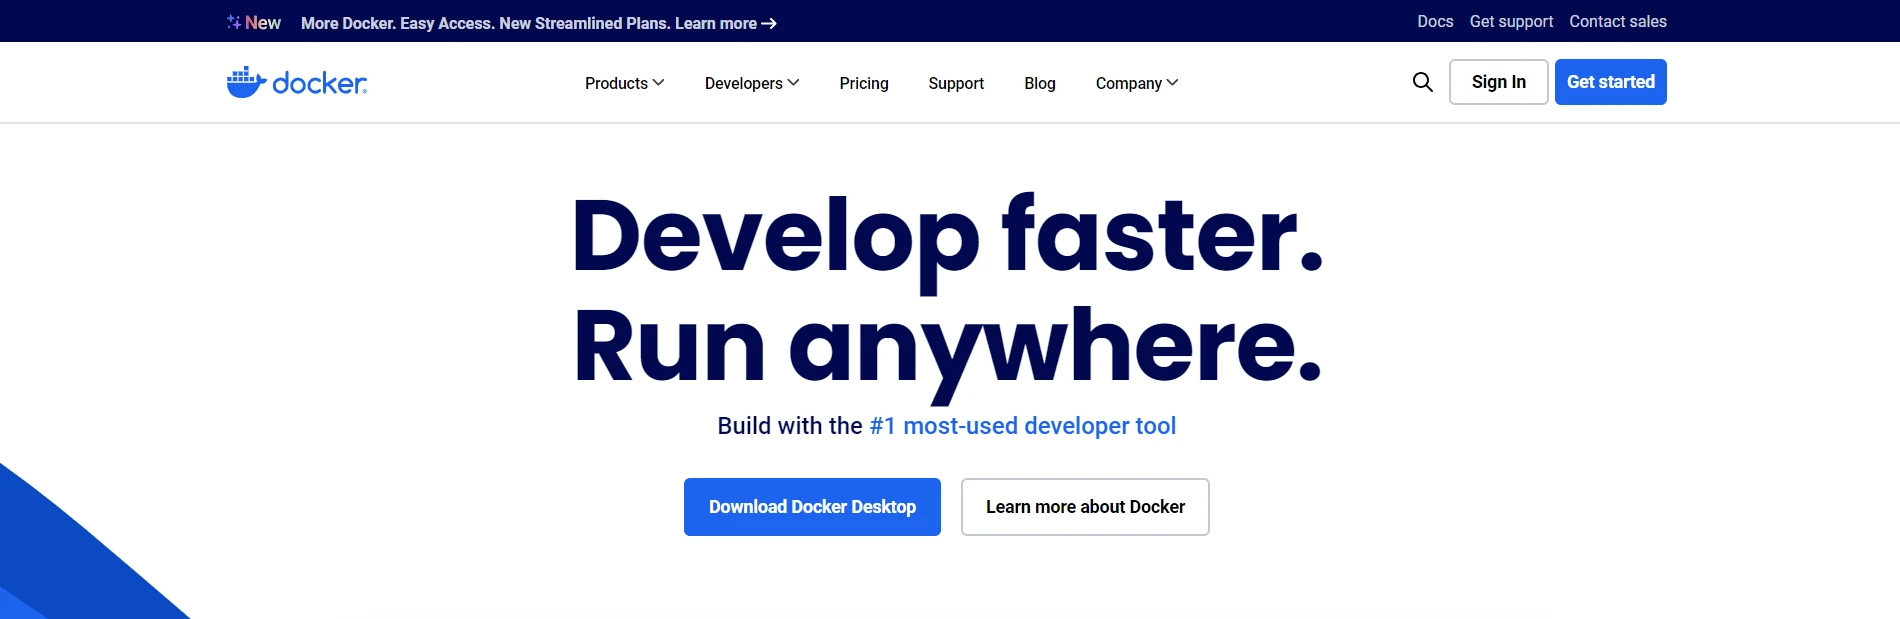Open the Support nav item
The image size is (1900, 619).
point(956,83)
